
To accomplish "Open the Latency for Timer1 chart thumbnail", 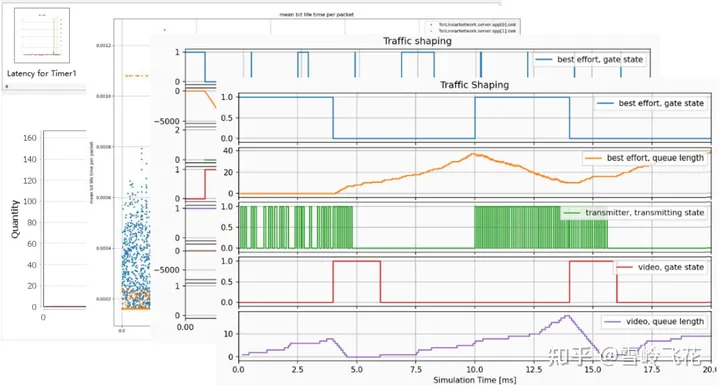I will (x=42, y=35).
